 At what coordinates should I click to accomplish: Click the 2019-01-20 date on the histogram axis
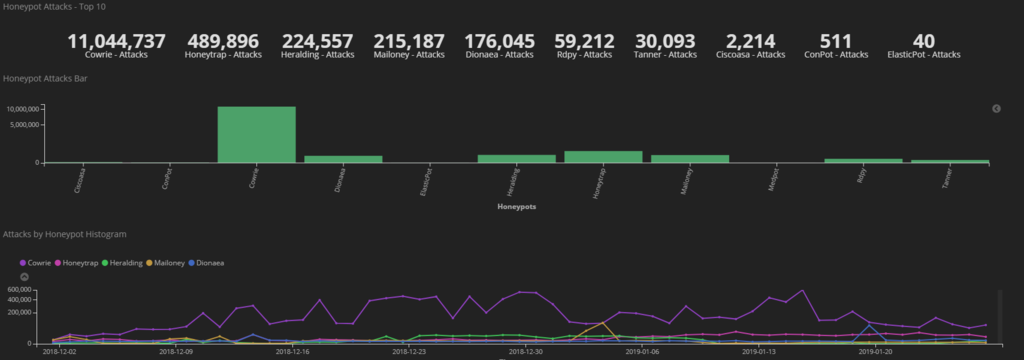[875, 351]
